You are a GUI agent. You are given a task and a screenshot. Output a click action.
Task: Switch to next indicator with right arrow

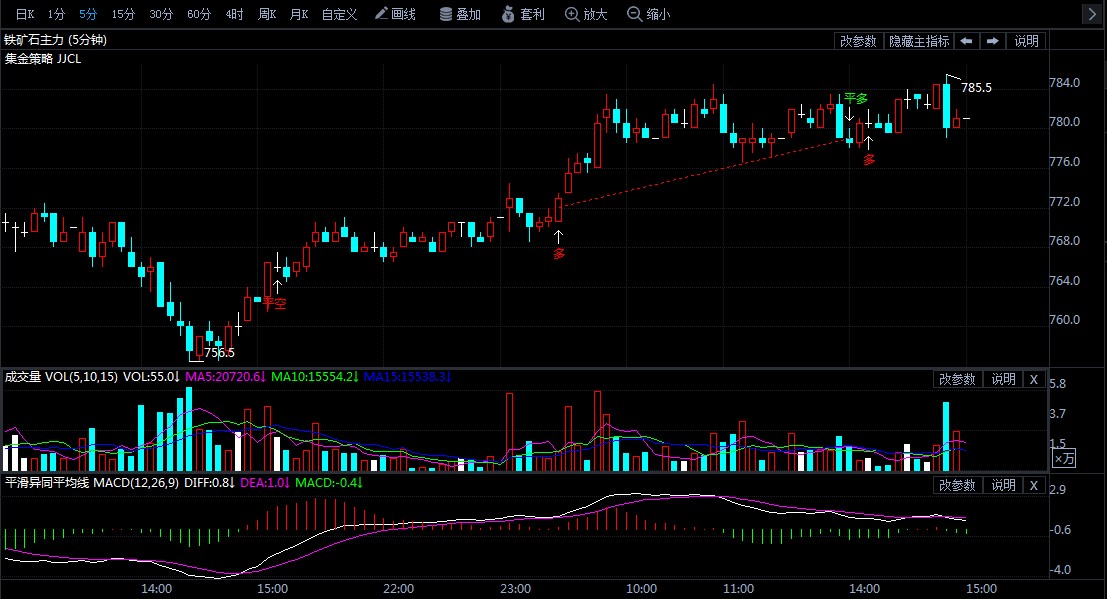pyautogui.click(x=992, y=41)
